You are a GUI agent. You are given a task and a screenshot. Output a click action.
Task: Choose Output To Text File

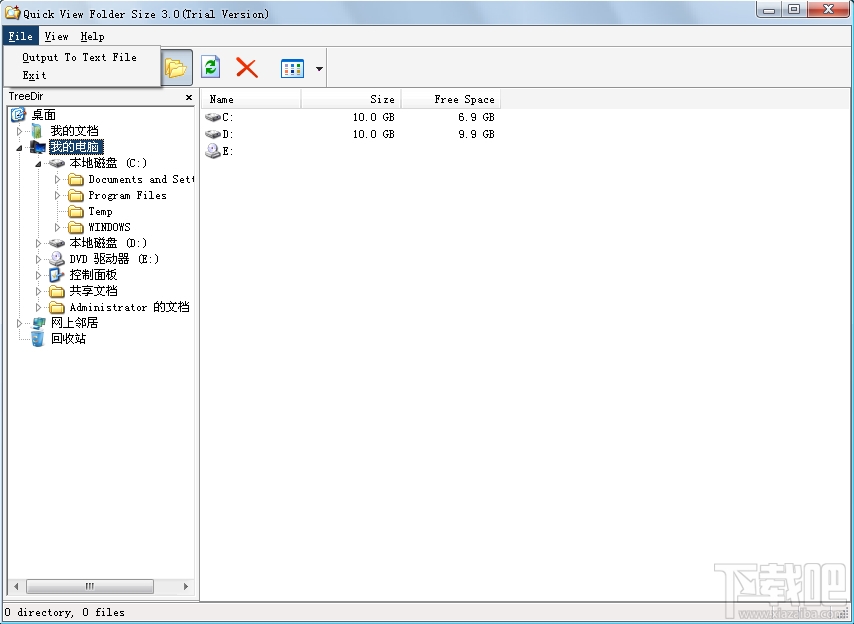click(80, 57)
